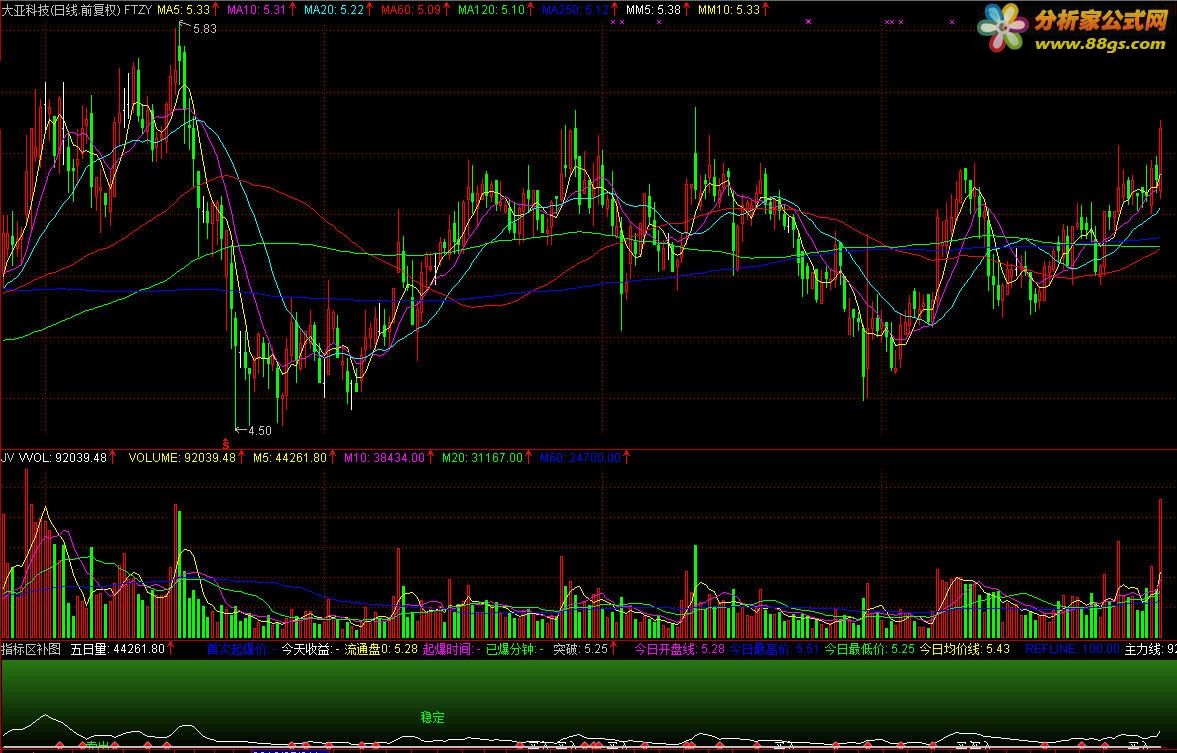Click the volume M10: 38434.00 label
The image size is (1177, 753).
pyautogui.click(x=384, y=457)
